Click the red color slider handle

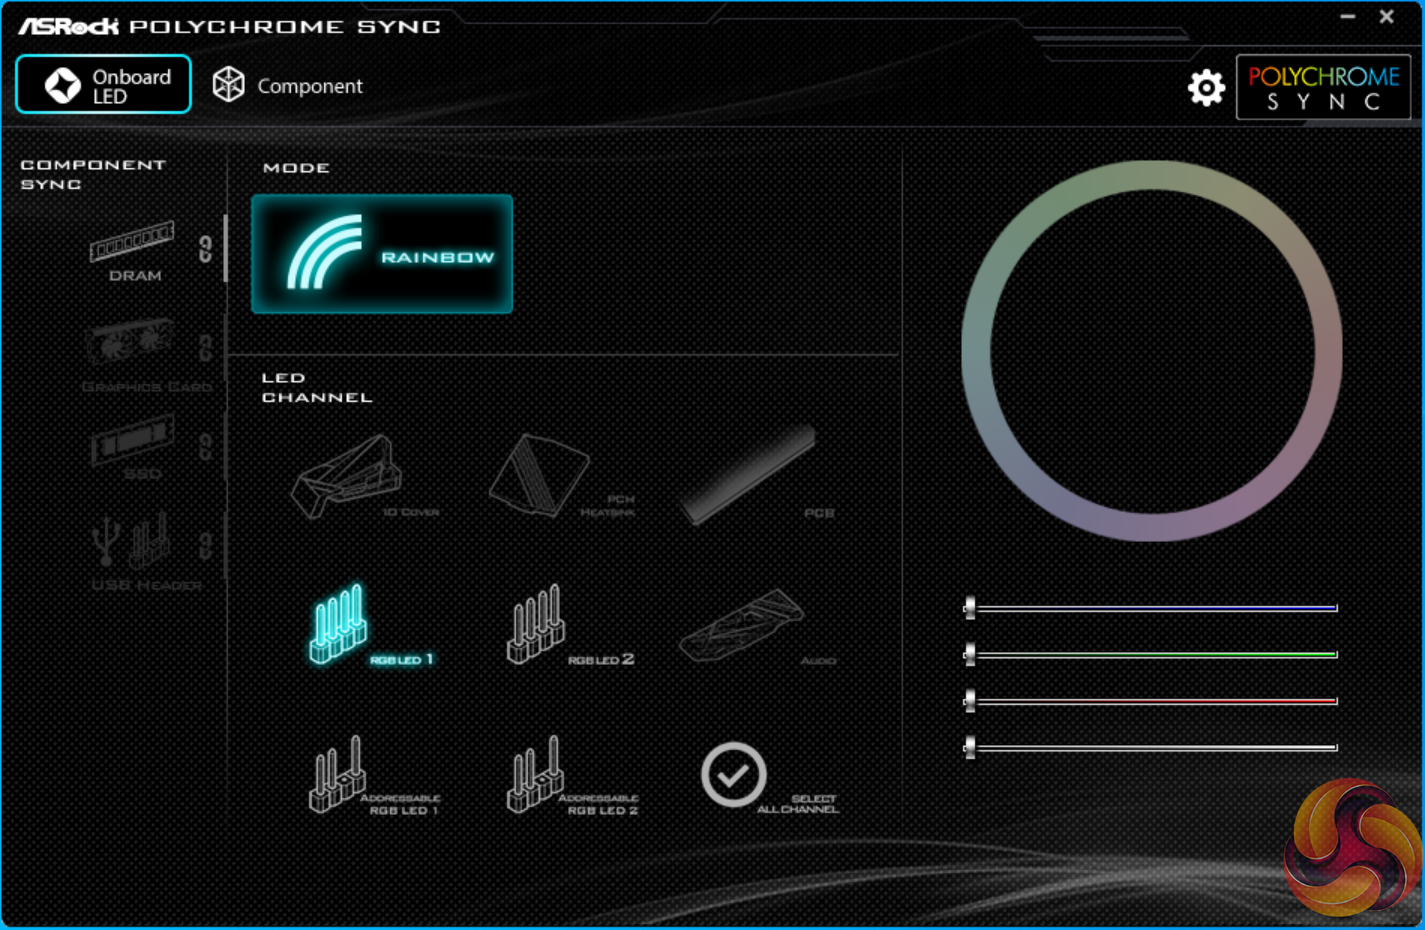pyautogui.click(x=970, y=700)
